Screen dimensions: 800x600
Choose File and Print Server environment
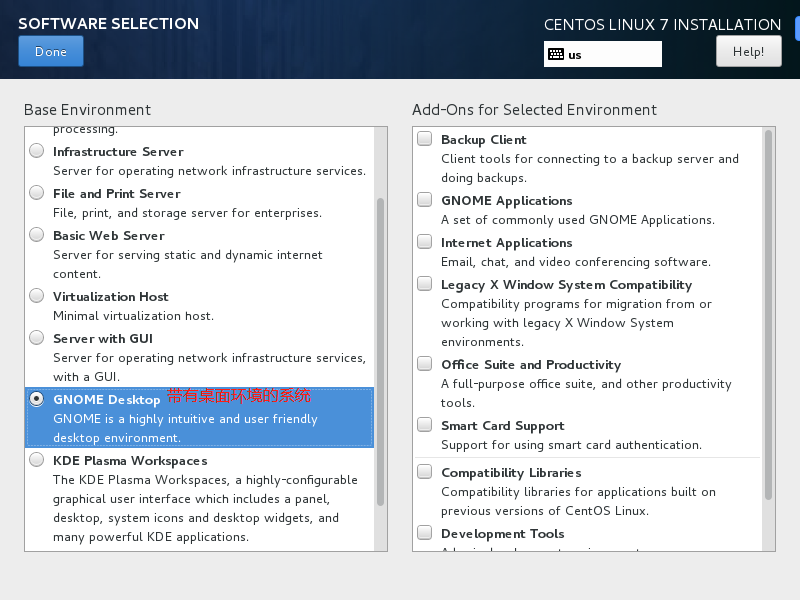click(x=37, y=193)
